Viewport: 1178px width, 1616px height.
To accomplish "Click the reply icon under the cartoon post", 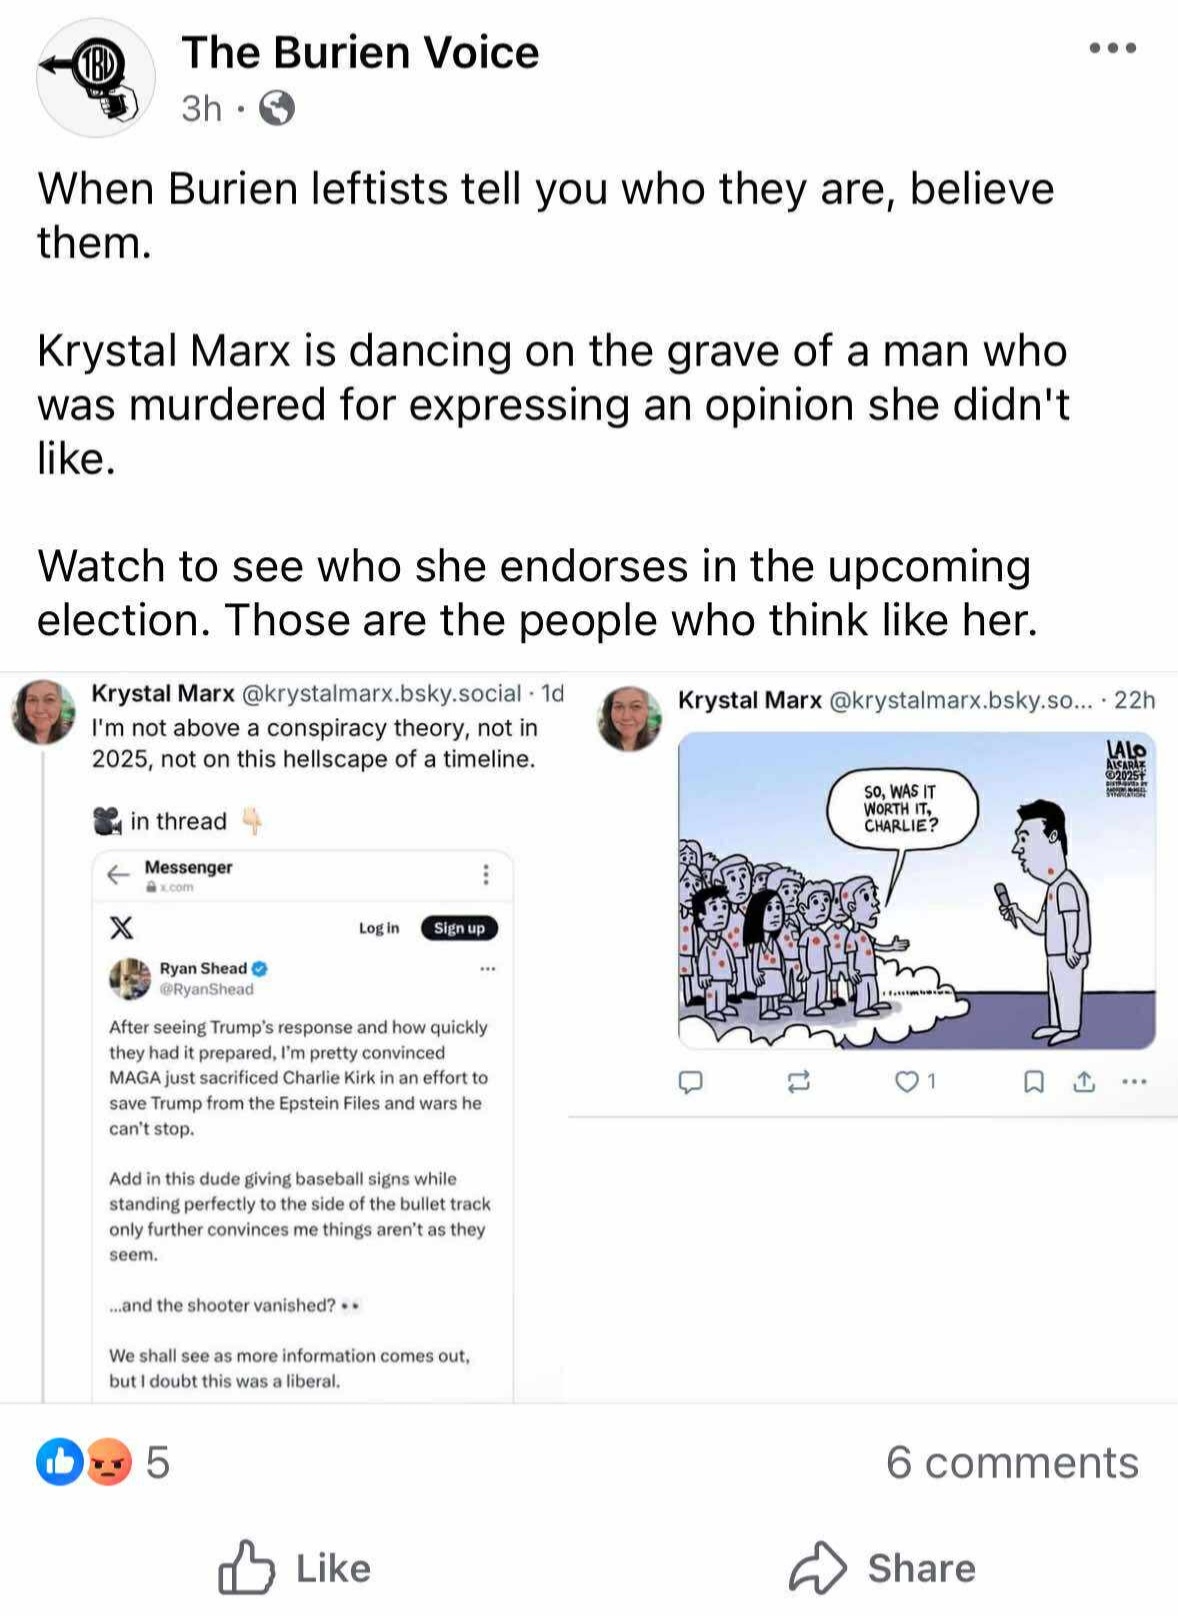I will click(x=691, y=1081).
